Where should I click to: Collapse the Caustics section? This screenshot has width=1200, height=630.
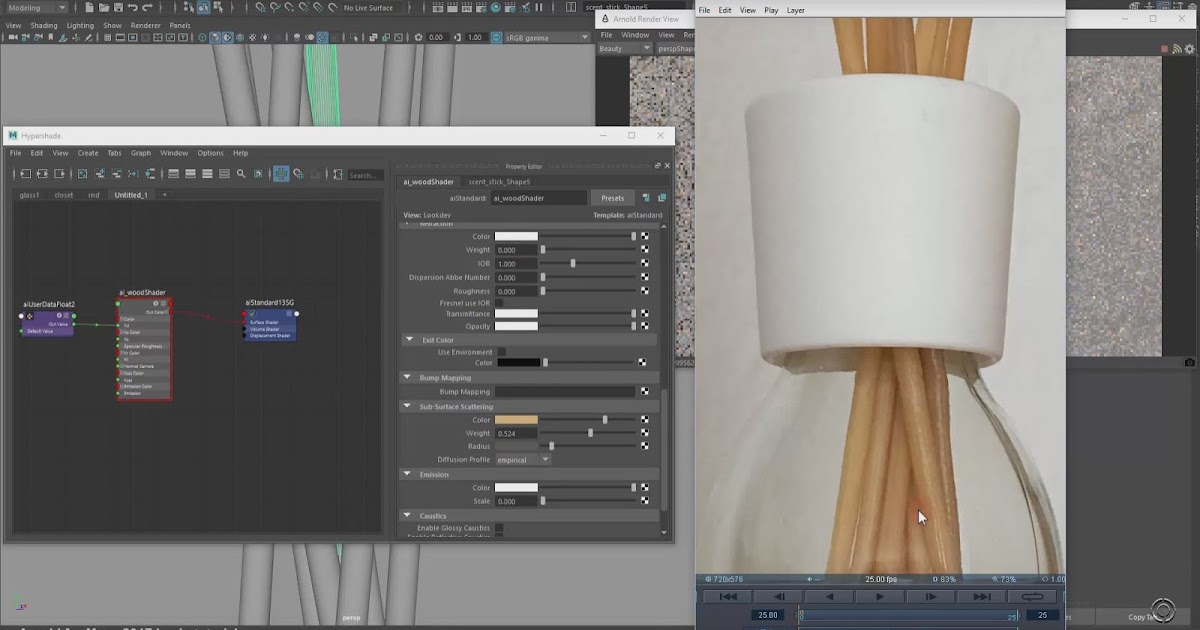(408, 516)
